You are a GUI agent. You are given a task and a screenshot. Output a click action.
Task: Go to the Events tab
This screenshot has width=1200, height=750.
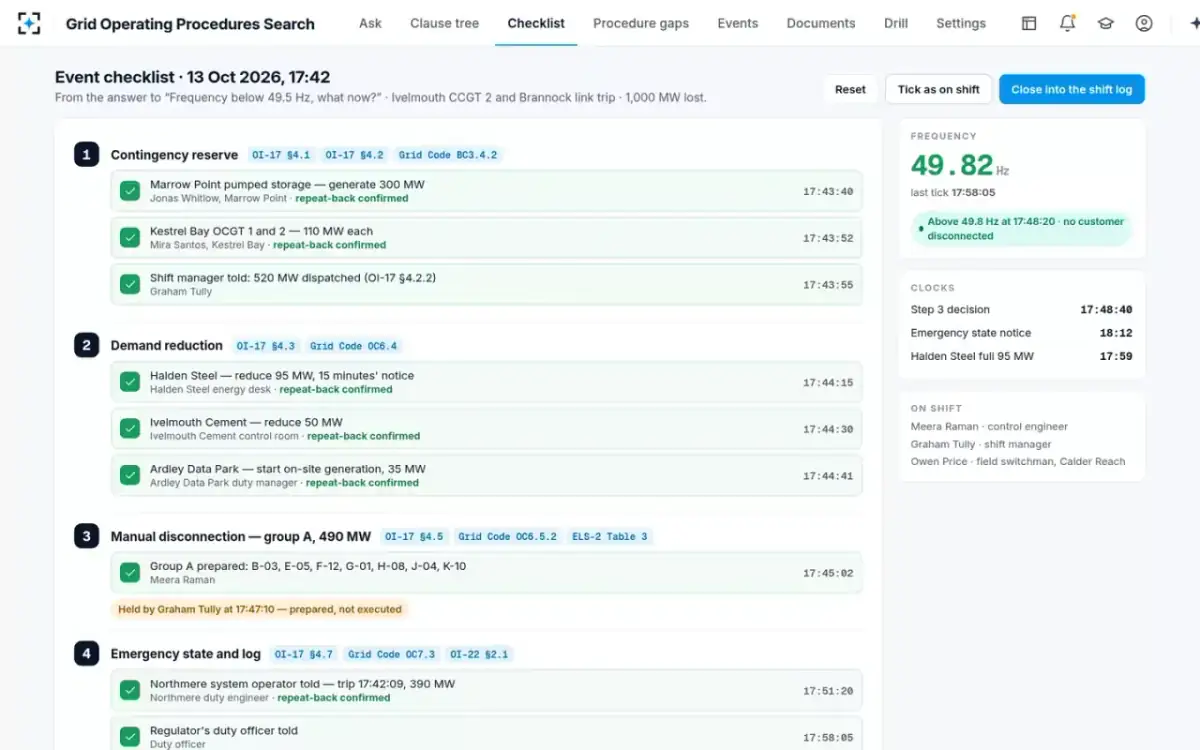(738, 23)
